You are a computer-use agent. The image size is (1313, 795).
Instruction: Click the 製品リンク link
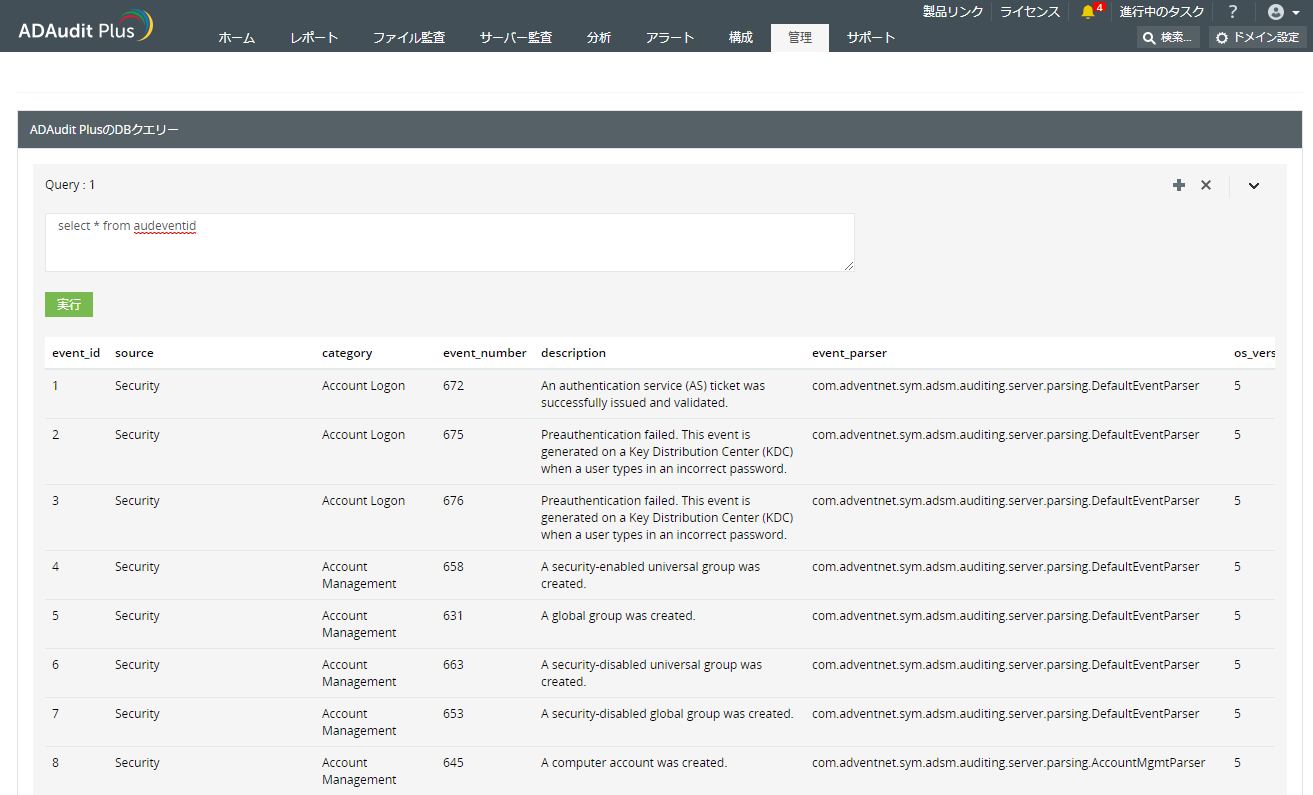click(952, 12)
